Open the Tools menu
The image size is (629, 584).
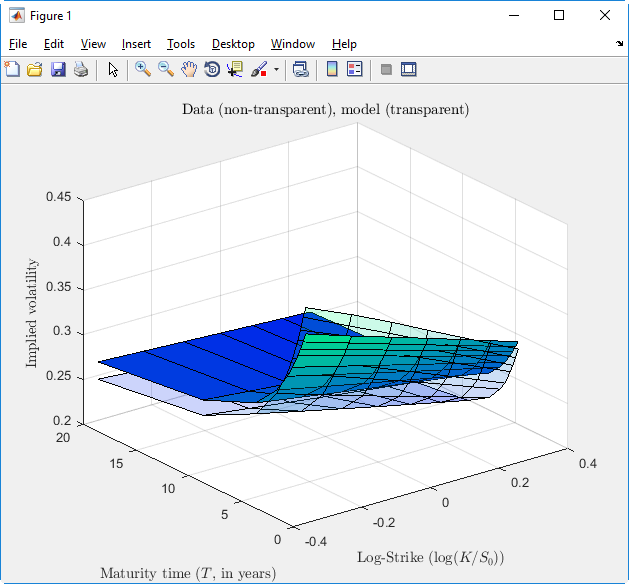pos(181,44)
